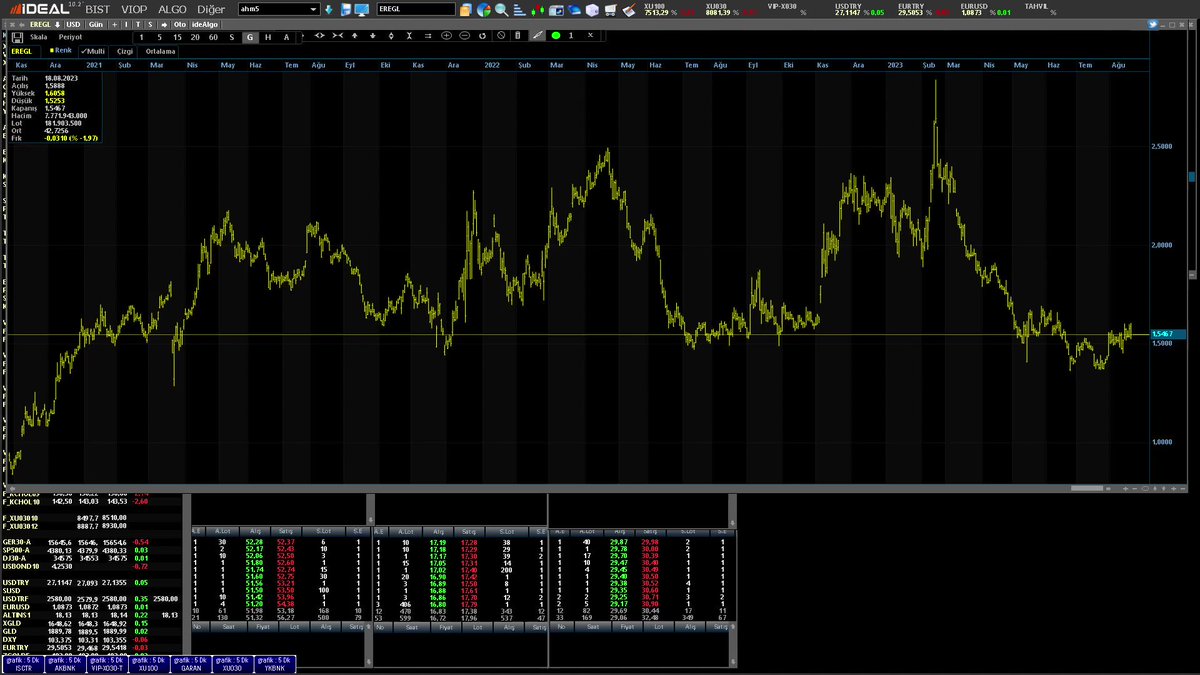Click the trash delete icon in chart toolbar
The height and width of the screenshot is (675, 1200).
point(517,35)
